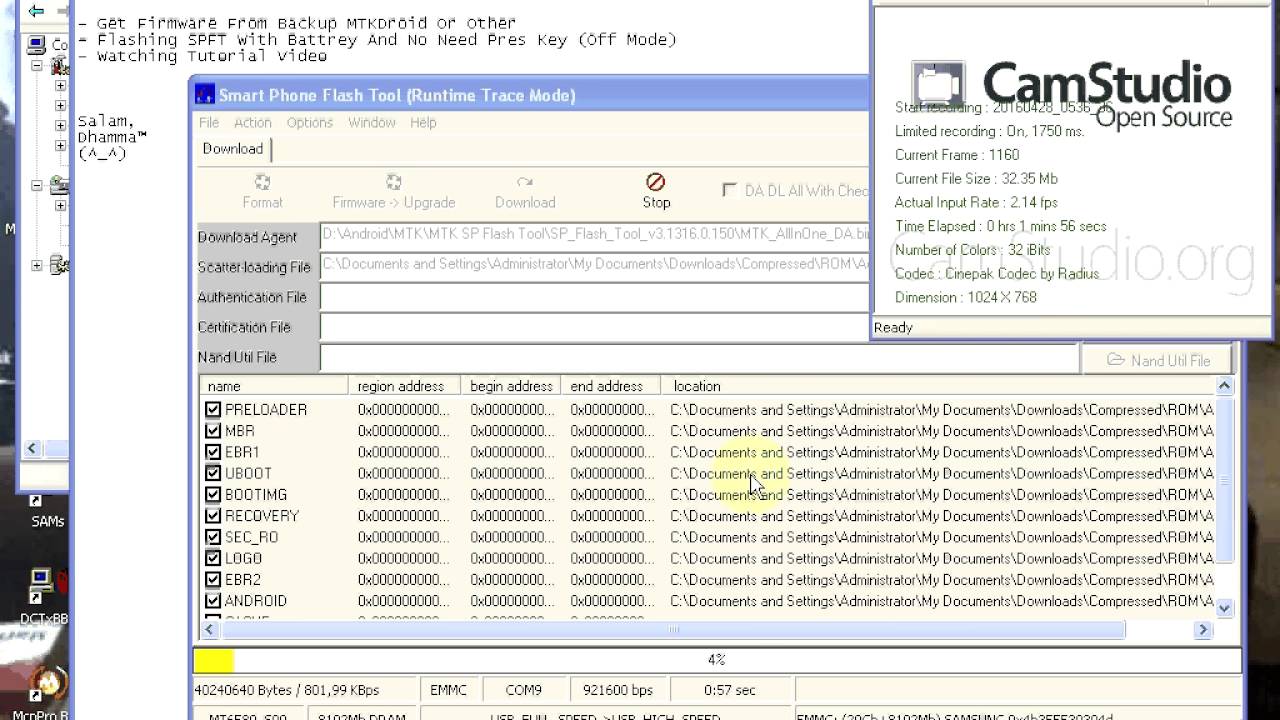
Task: Toggle DA DL All With Checksum checkbox
Action: (729, 190)
